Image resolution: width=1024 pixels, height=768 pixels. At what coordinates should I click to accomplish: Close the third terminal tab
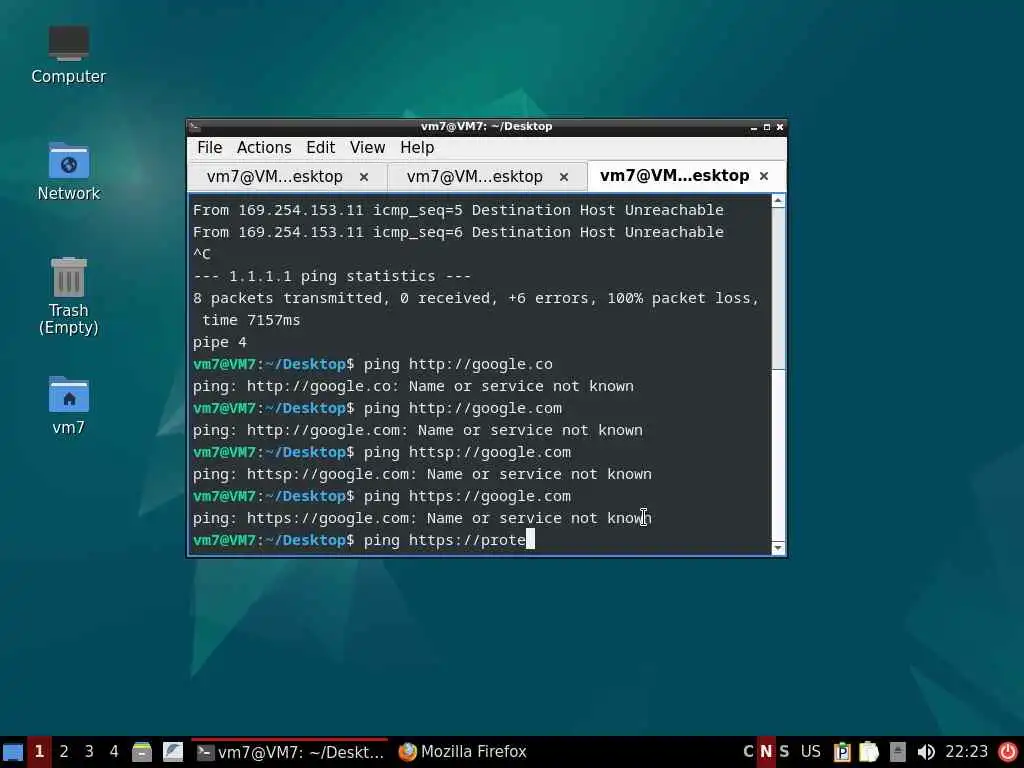click(x=763, y=176)
